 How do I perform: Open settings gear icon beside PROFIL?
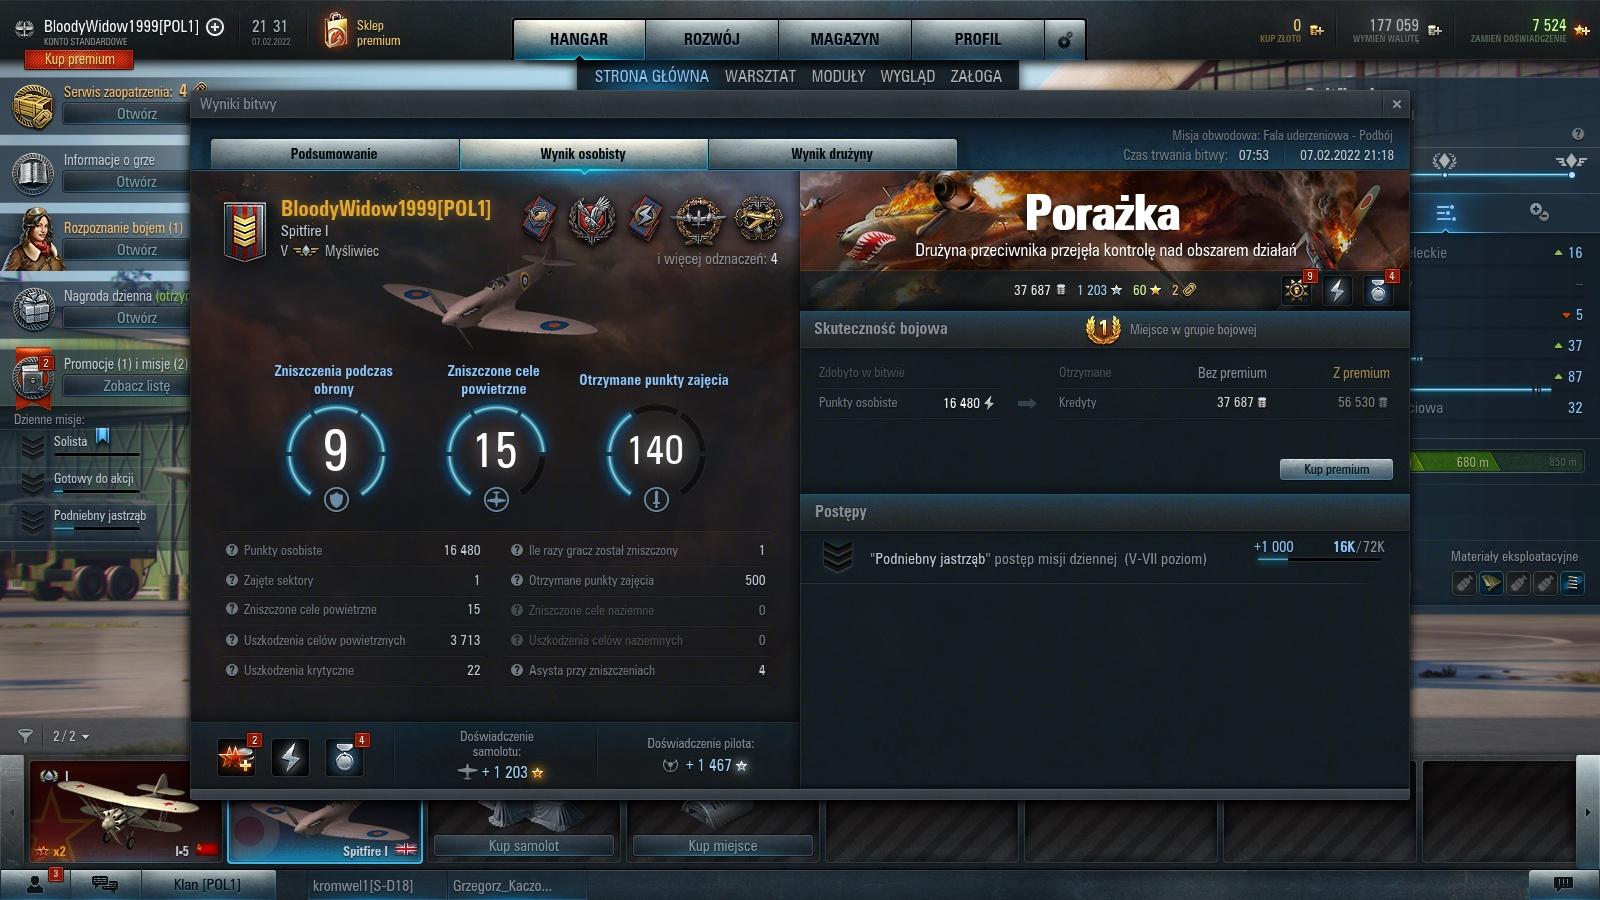pos(1065,40)
